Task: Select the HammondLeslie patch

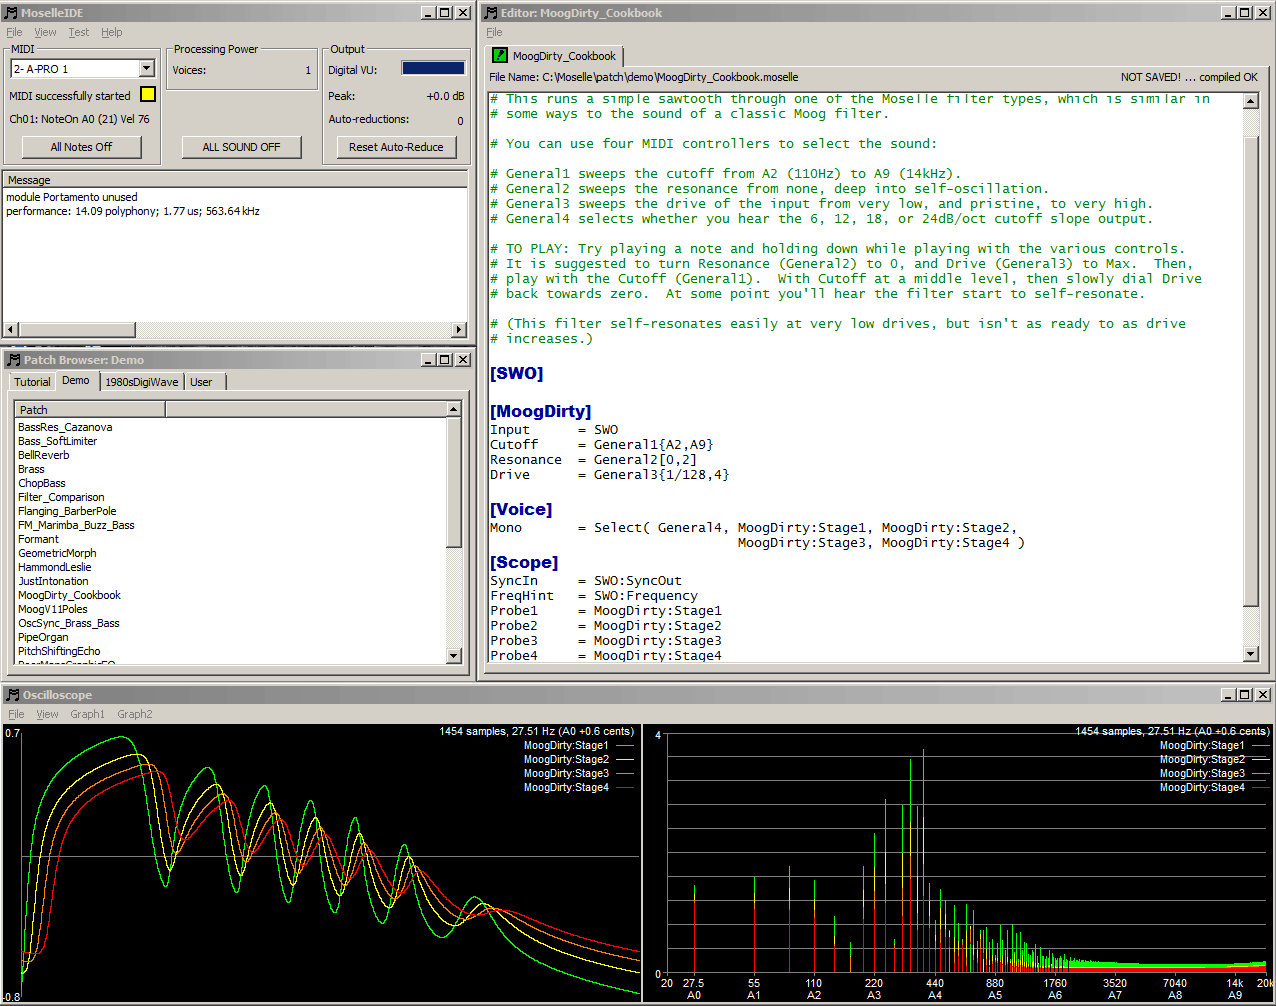Action: pos(54,567)
